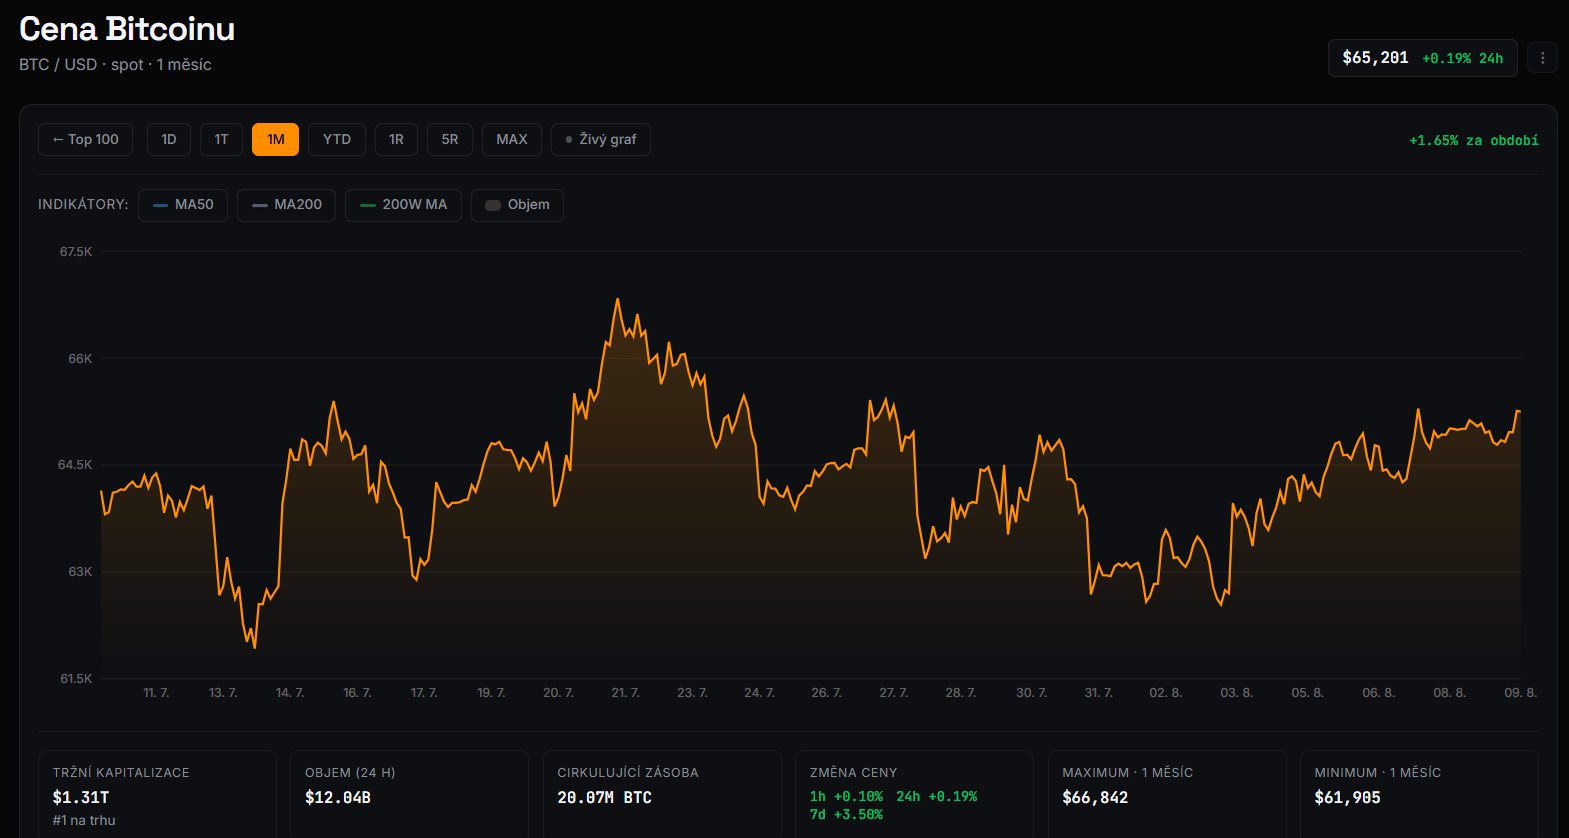Screen dimensions: 1569x838
Task: Toggle the 200W MA indicator
Action: pos(403,205)
